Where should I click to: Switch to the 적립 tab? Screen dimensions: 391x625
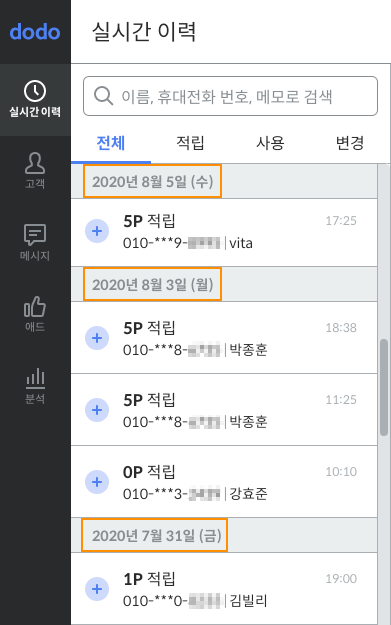click(191, 143)
